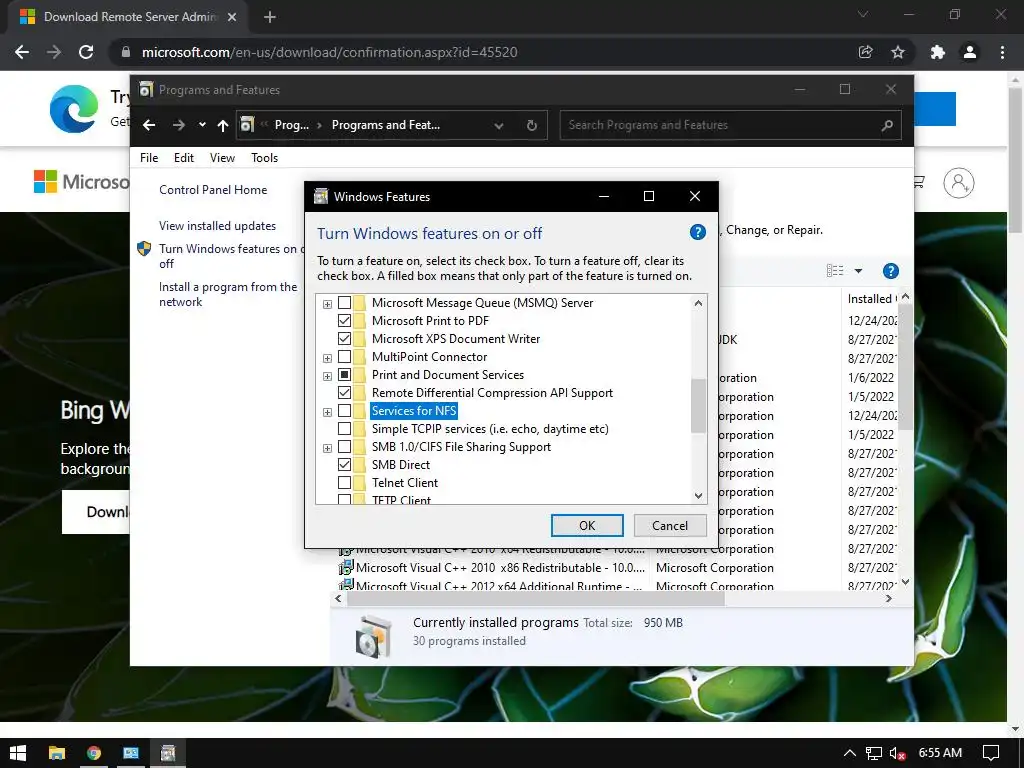The image size is (1024, 768).
Task: Open a new Chrome tab
Action: click(x=270, y=17)
